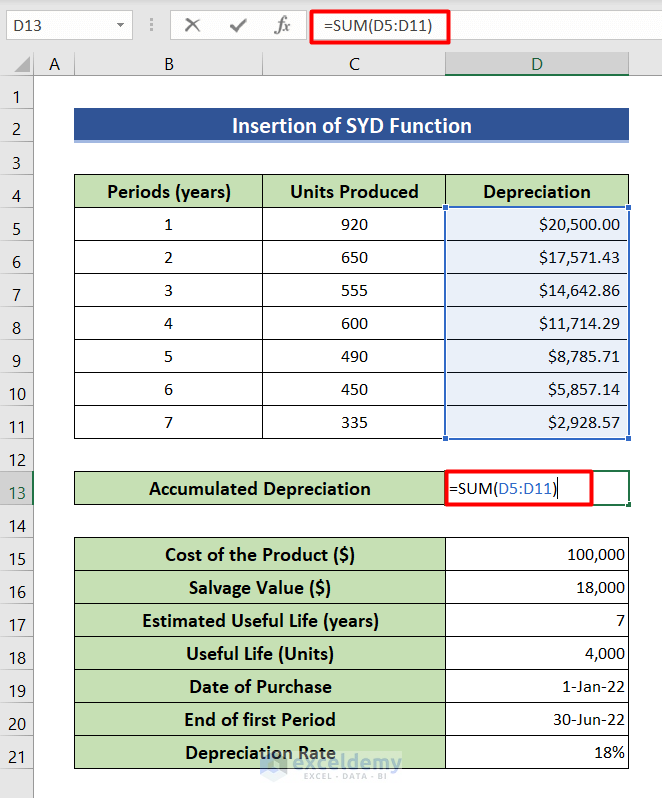Select column C header

(x=354, y=65)
